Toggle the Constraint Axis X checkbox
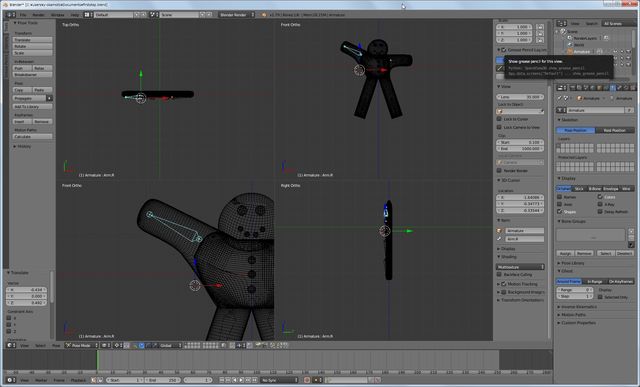 pyautogui.click(x=9, y=318)
